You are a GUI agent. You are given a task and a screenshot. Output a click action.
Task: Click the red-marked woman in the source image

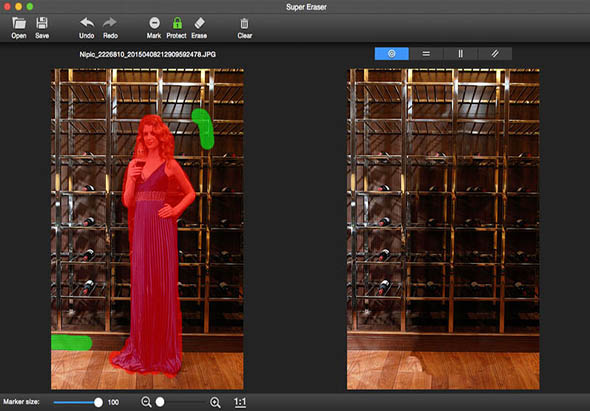(x=154, y=245)
